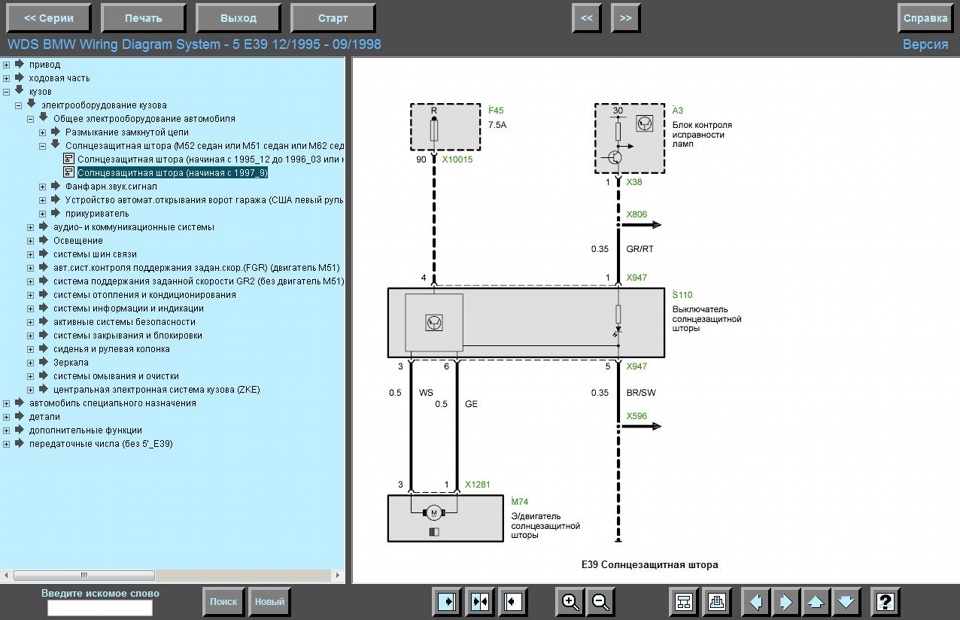
Task: Collapse the Солнцезащитная штора folder node
Action: pos(42,146)
